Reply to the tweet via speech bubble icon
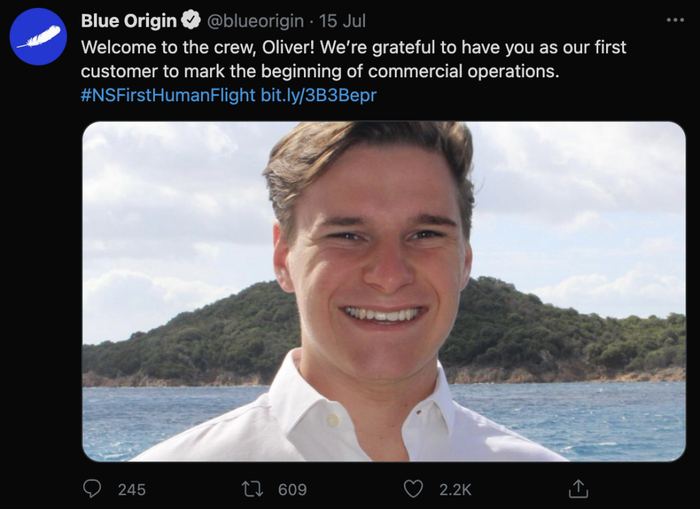 point(92,489)
